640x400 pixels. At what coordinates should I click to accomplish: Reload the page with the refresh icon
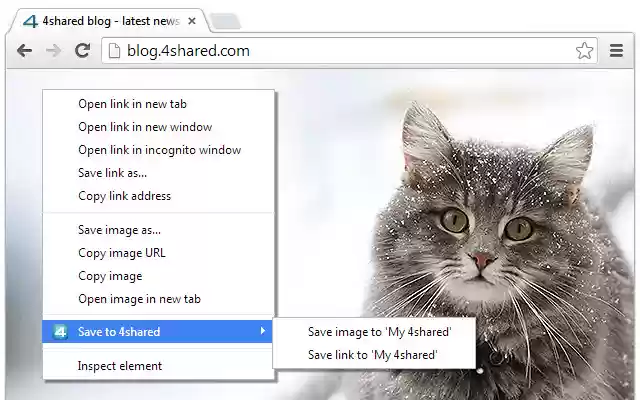(82, 50)
